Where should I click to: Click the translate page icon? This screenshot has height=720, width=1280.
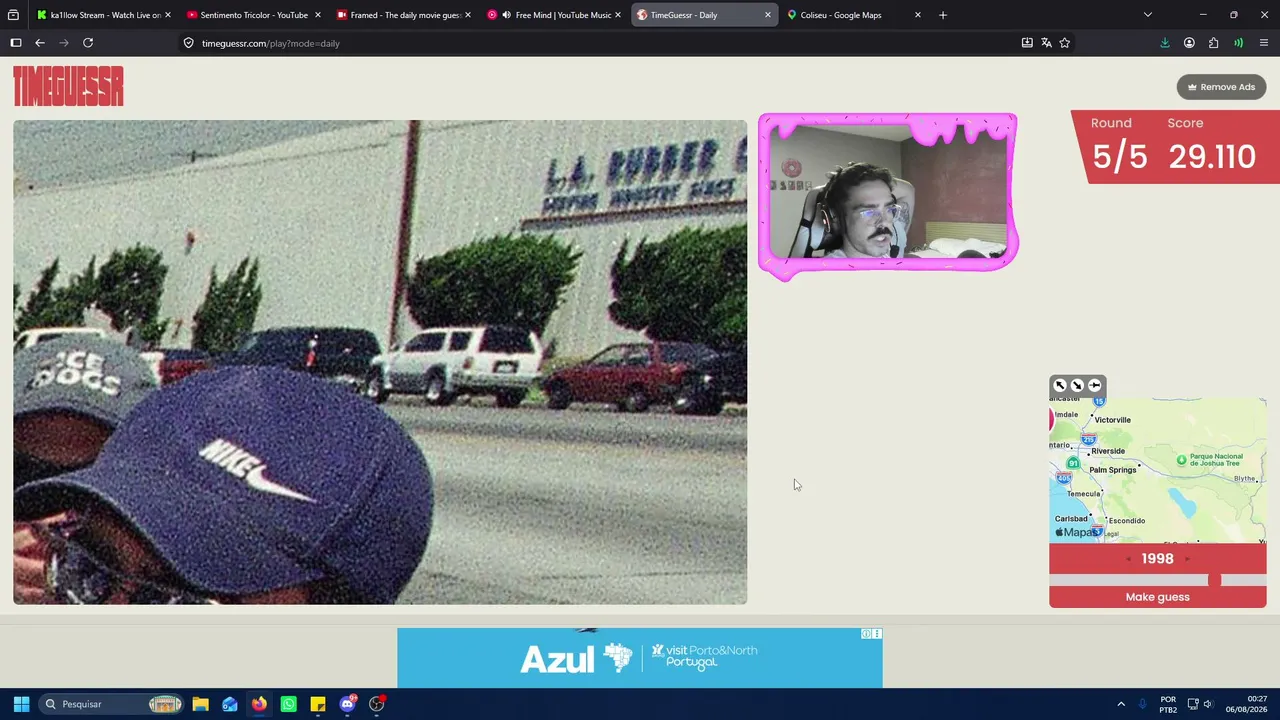(1046, 43)
